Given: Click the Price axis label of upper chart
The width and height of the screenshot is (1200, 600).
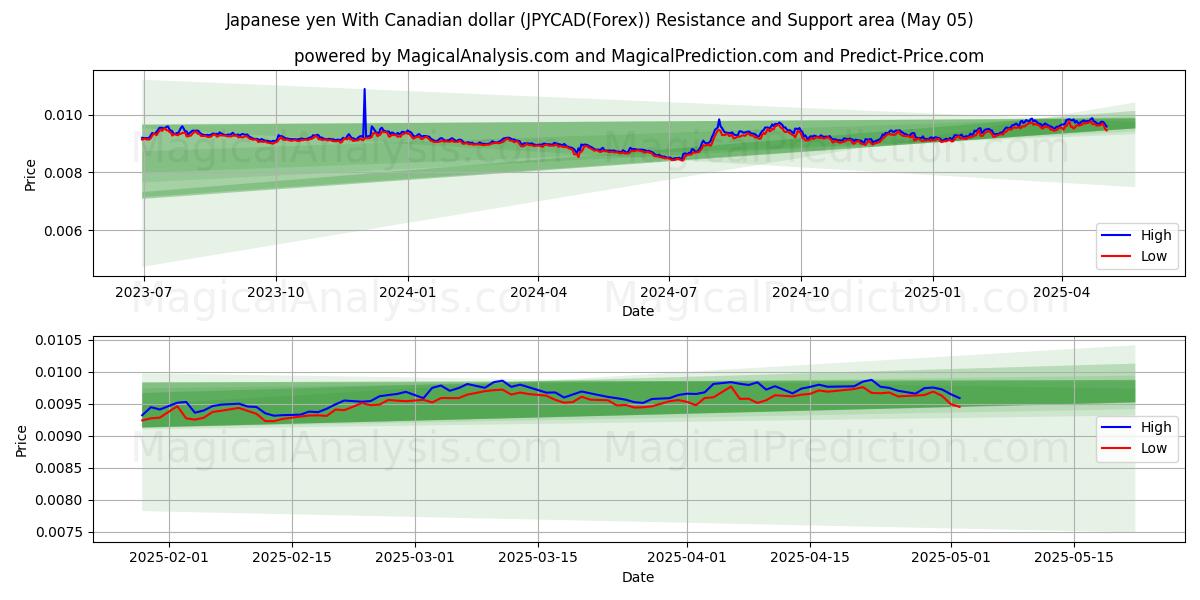Looking at the screenshot, I should (x=30, y=174).
